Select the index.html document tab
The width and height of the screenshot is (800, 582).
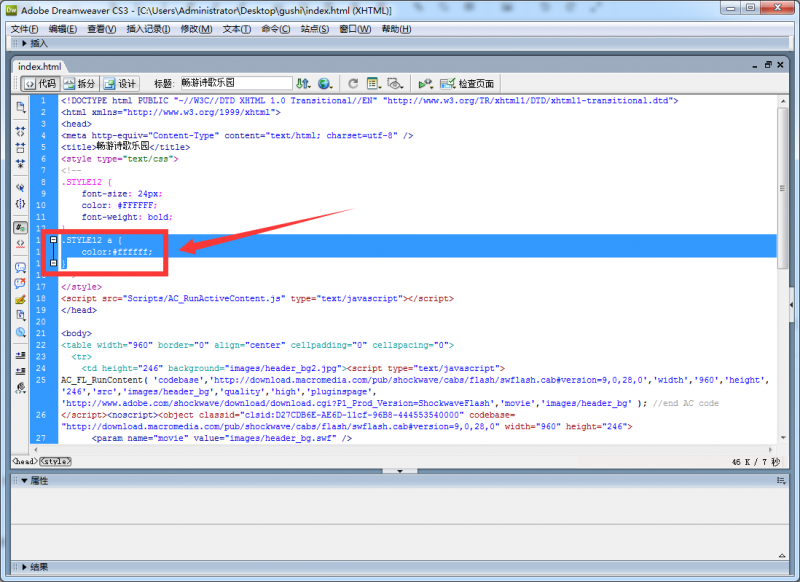pos(39,66)
